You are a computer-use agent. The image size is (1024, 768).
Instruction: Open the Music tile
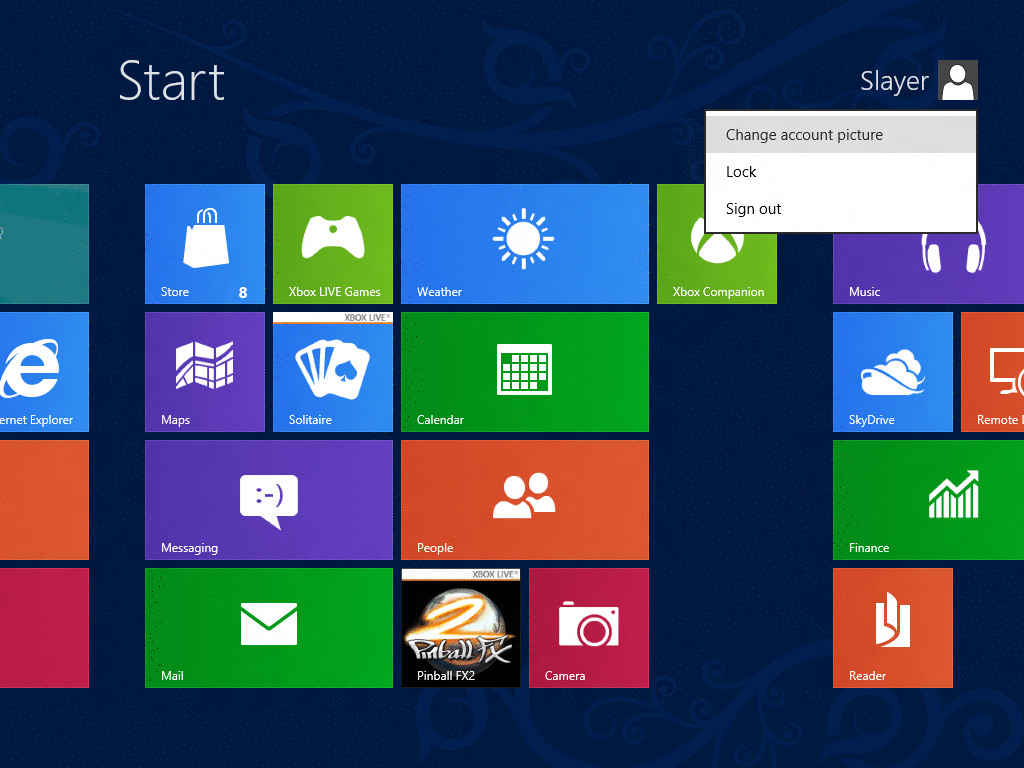coord(928,268)
